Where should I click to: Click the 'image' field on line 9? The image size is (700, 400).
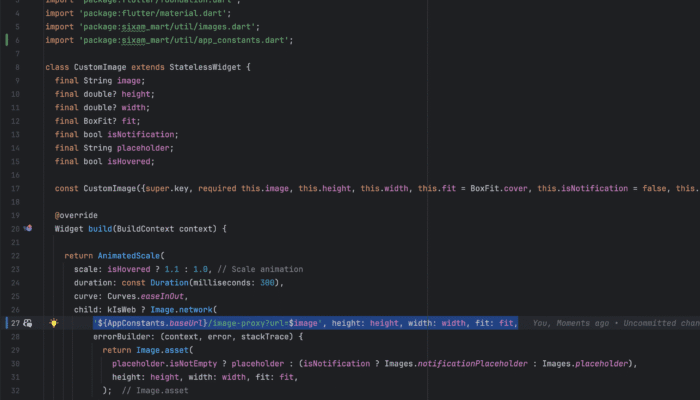(x=129, y=81)
